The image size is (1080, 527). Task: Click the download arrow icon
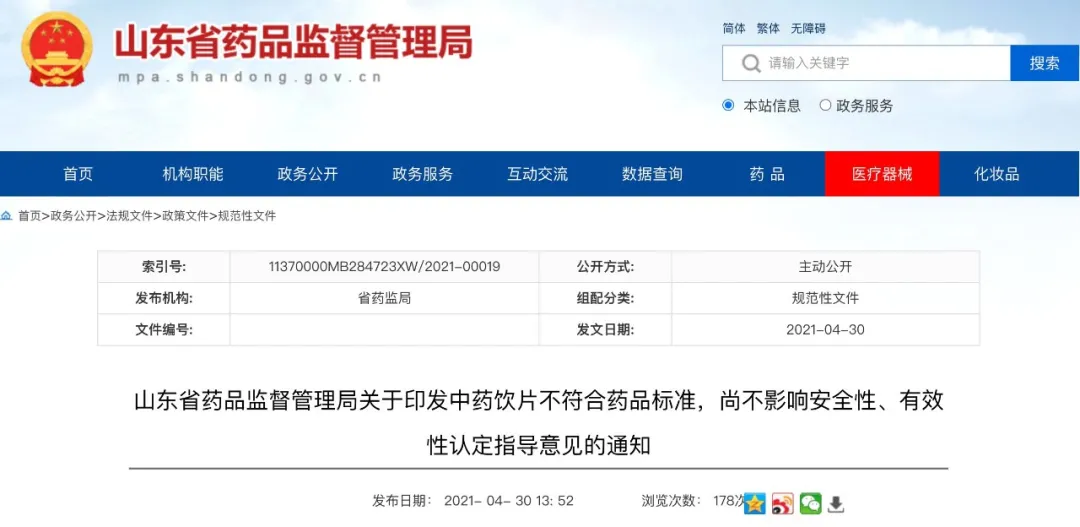835,504
